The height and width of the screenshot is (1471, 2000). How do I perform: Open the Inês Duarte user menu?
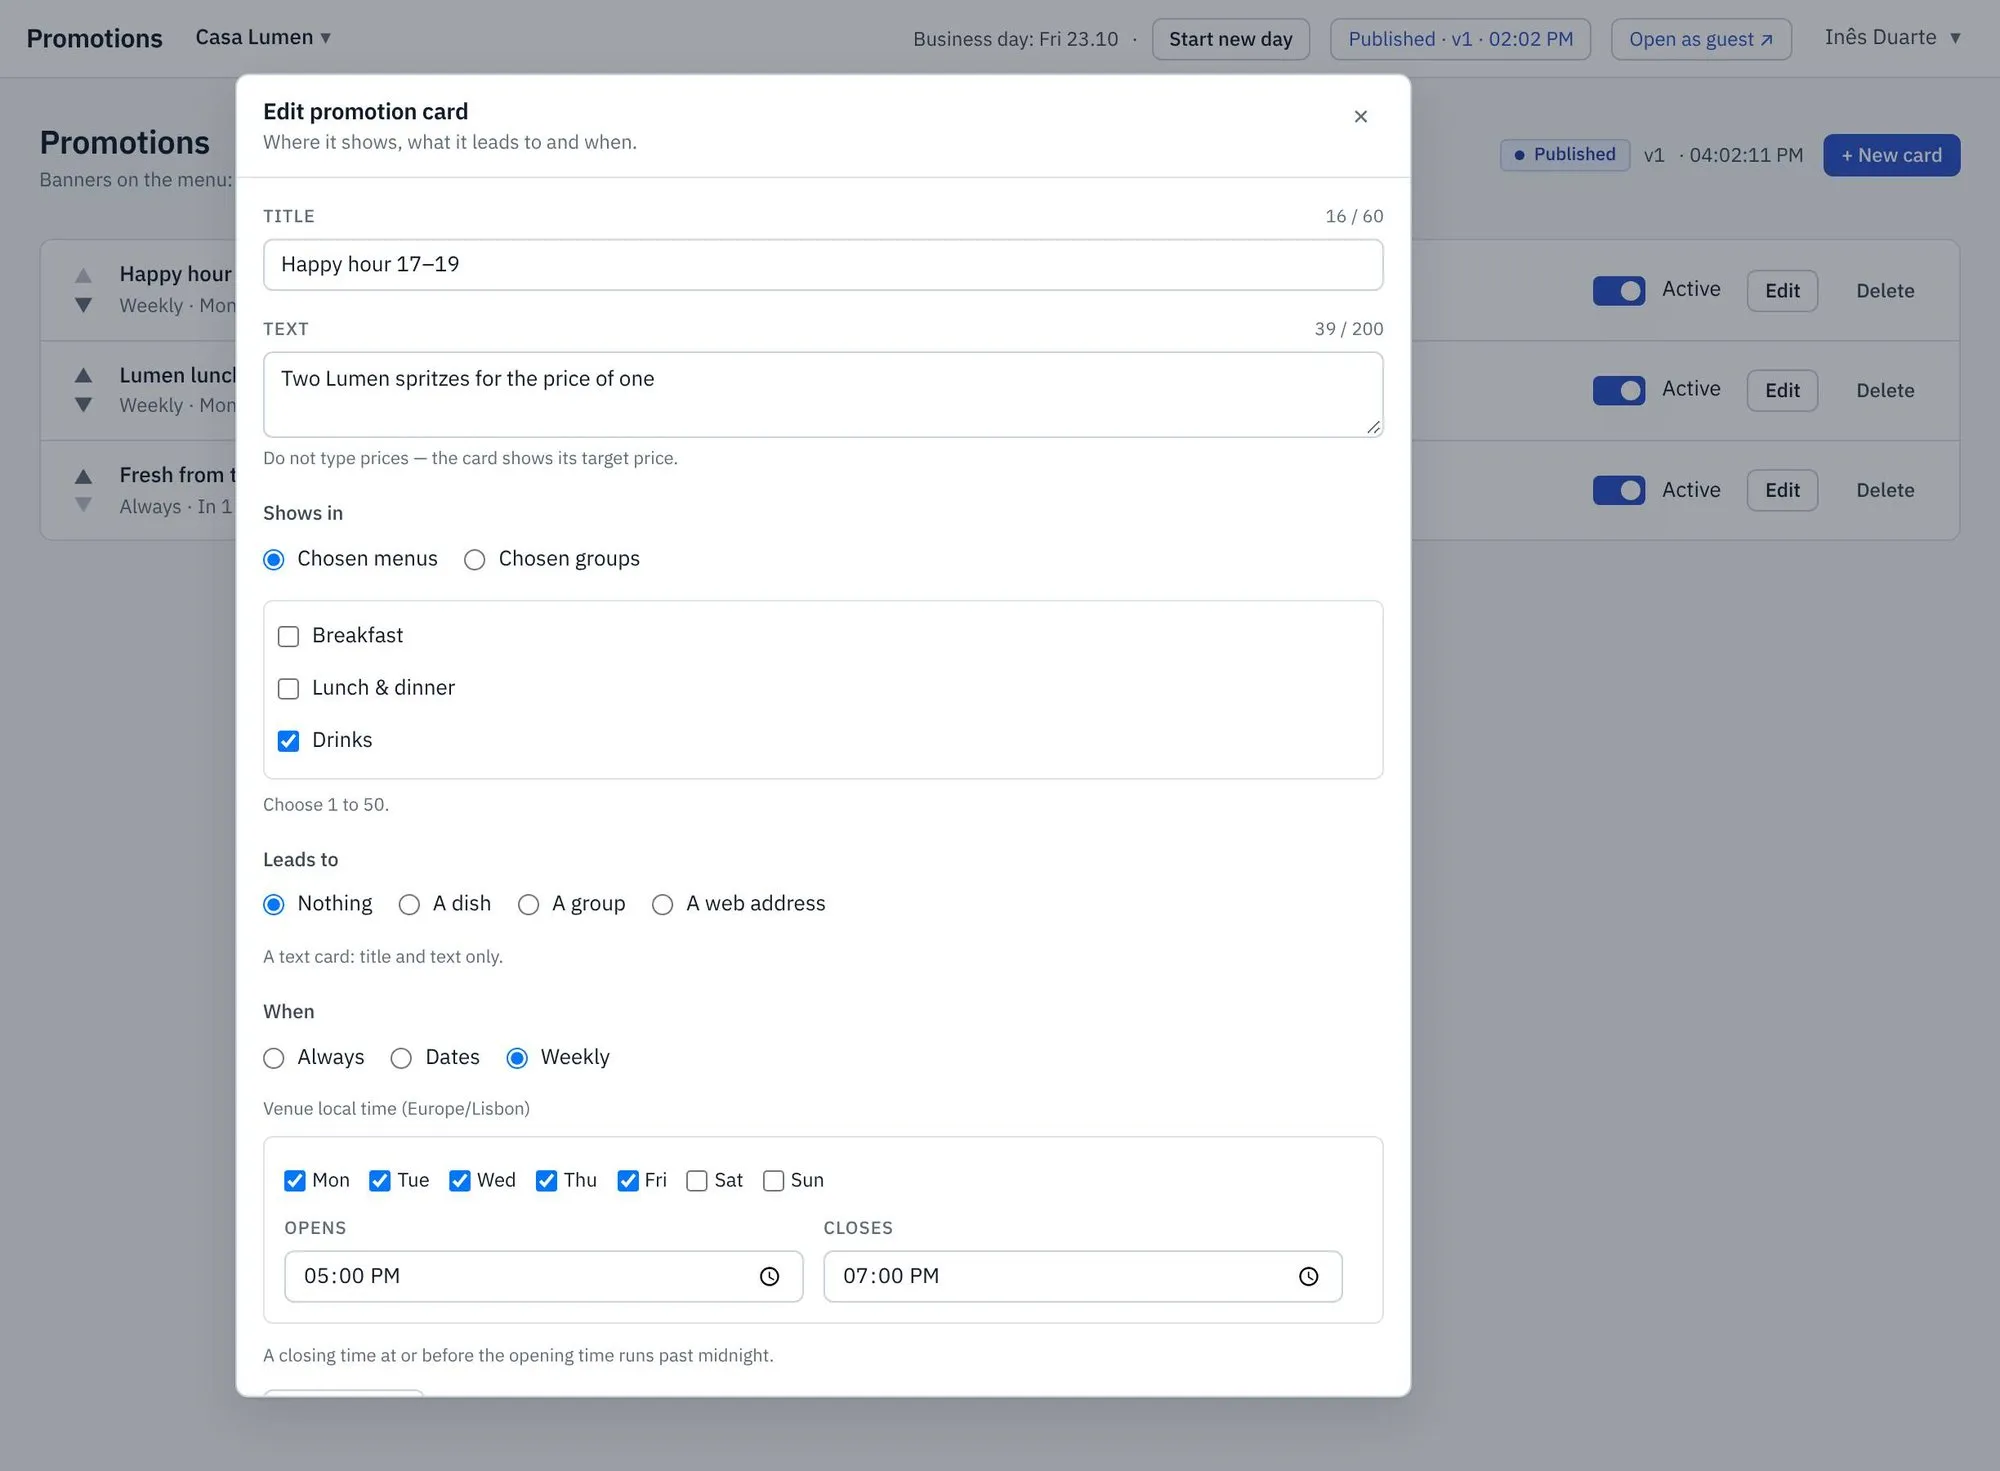click(1892, 38)
